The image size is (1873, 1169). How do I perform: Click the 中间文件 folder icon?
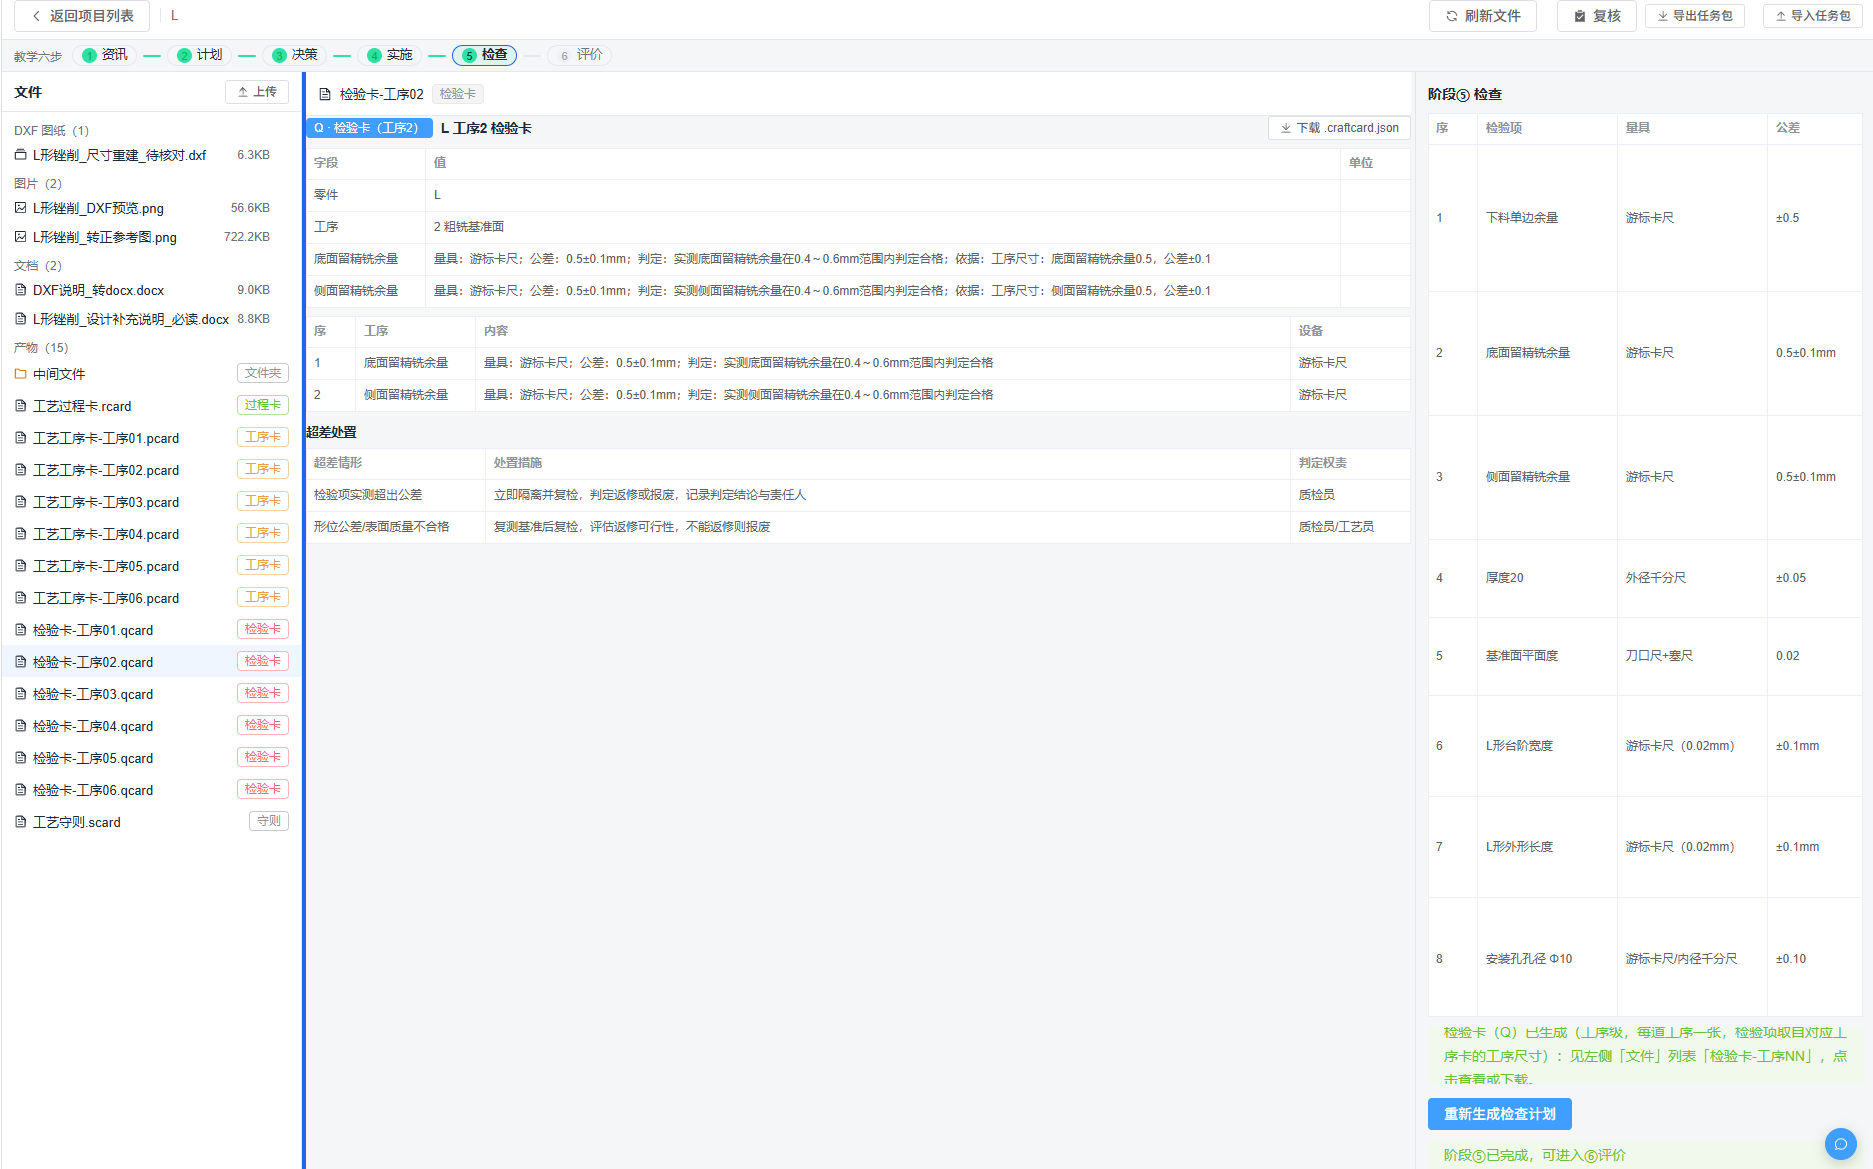20,374
